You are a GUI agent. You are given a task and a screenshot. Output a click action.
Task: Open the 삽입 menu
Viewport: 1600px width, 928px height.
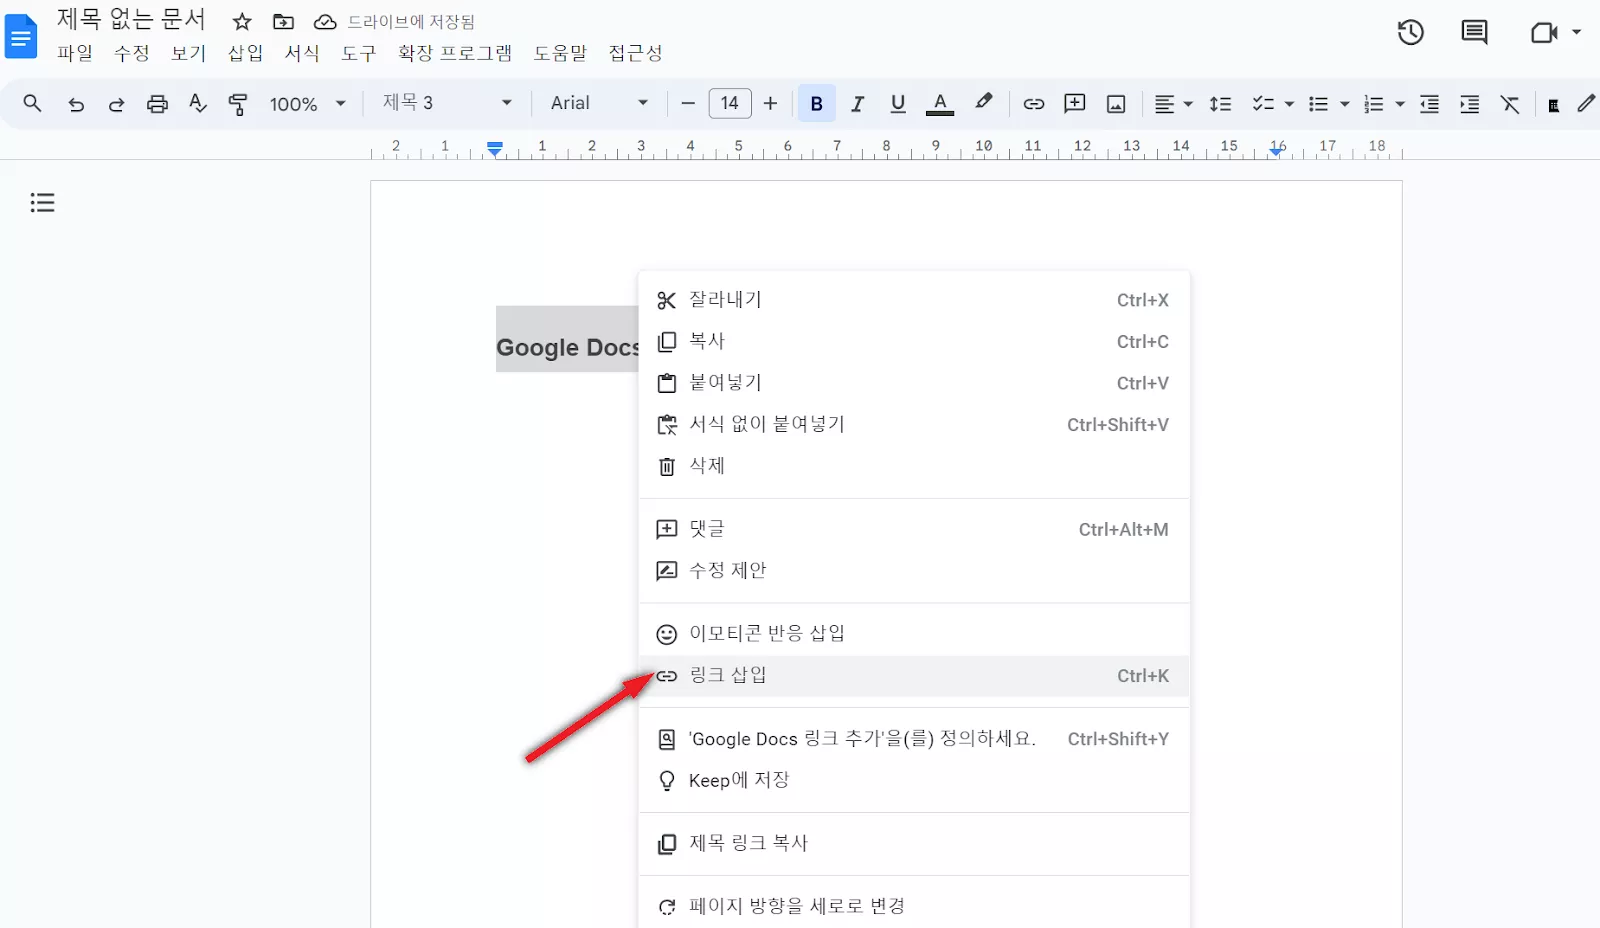[246, 53]
